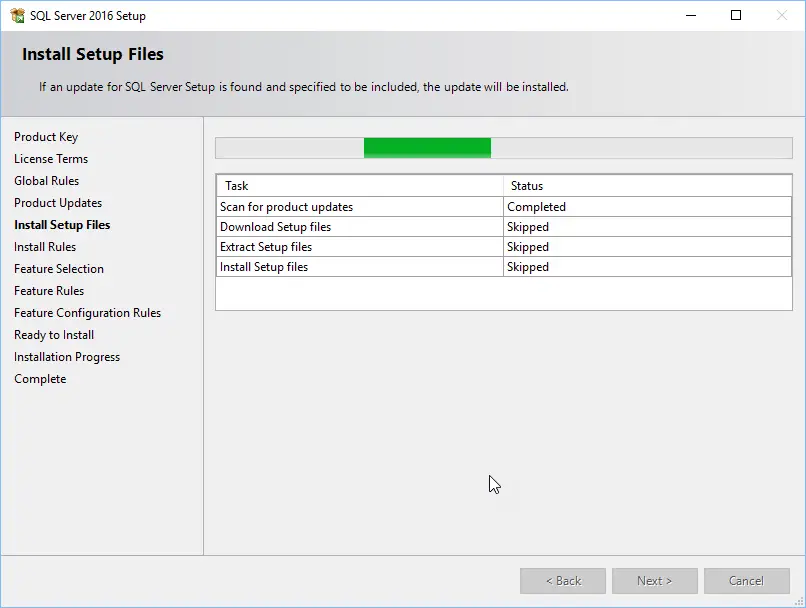
Task: Open the Complete step
Action: click(40, 378)
